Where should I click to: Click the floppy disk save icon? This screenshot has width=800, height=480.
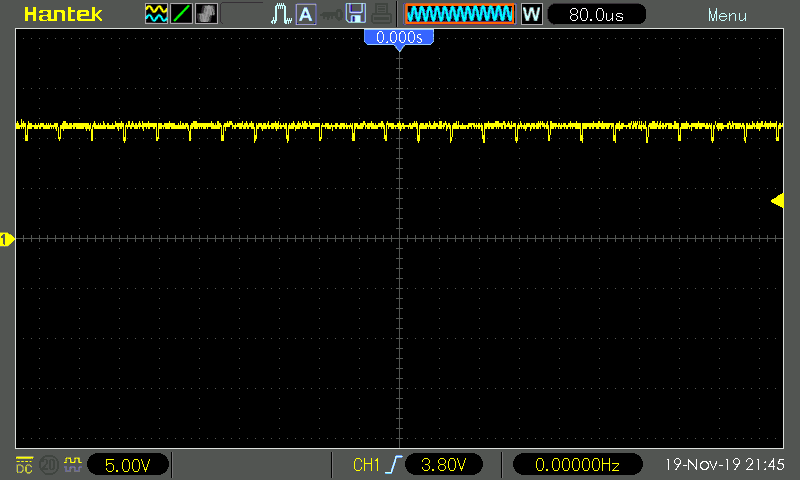pos(355,14)
